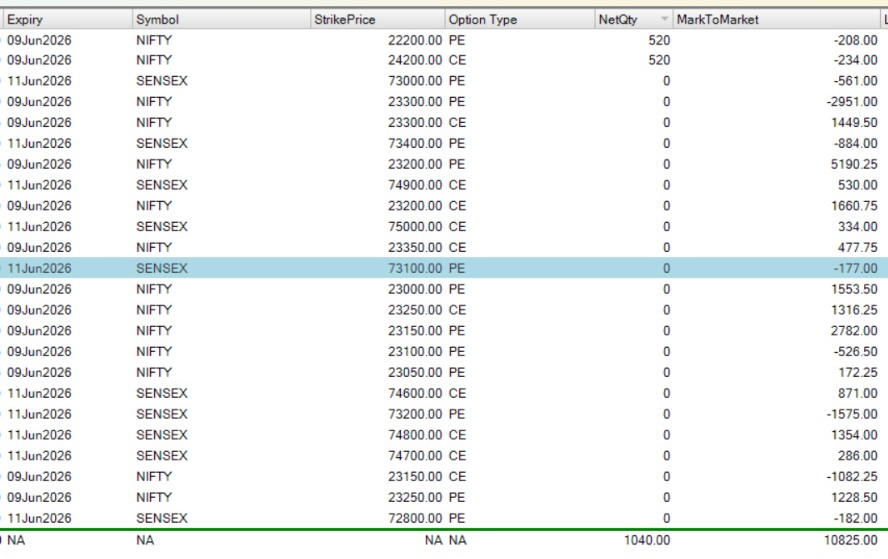Select the SENSEX 75000.00 strike cell

pos(415,227)
